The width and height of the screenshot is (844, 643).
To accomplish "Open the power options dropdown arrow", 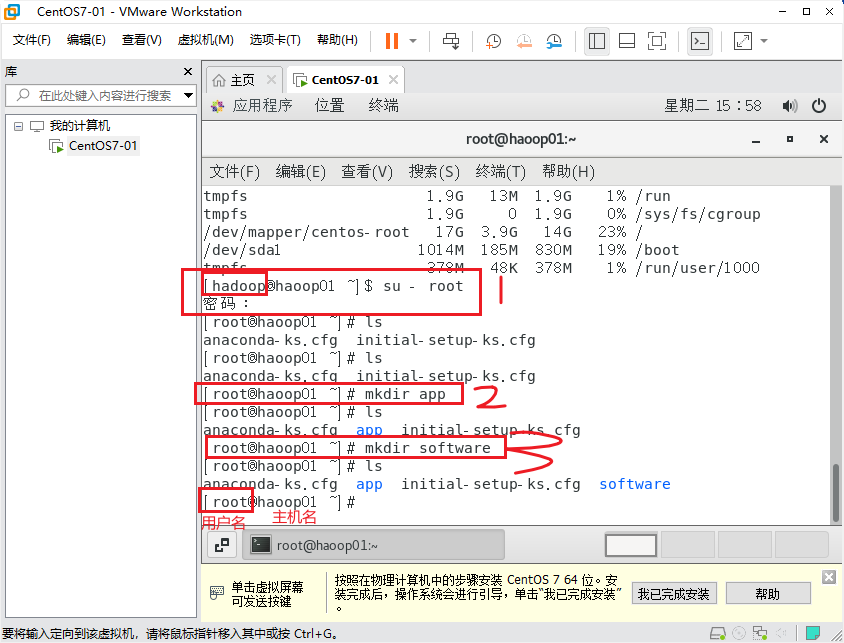I will tap(413, 41).
